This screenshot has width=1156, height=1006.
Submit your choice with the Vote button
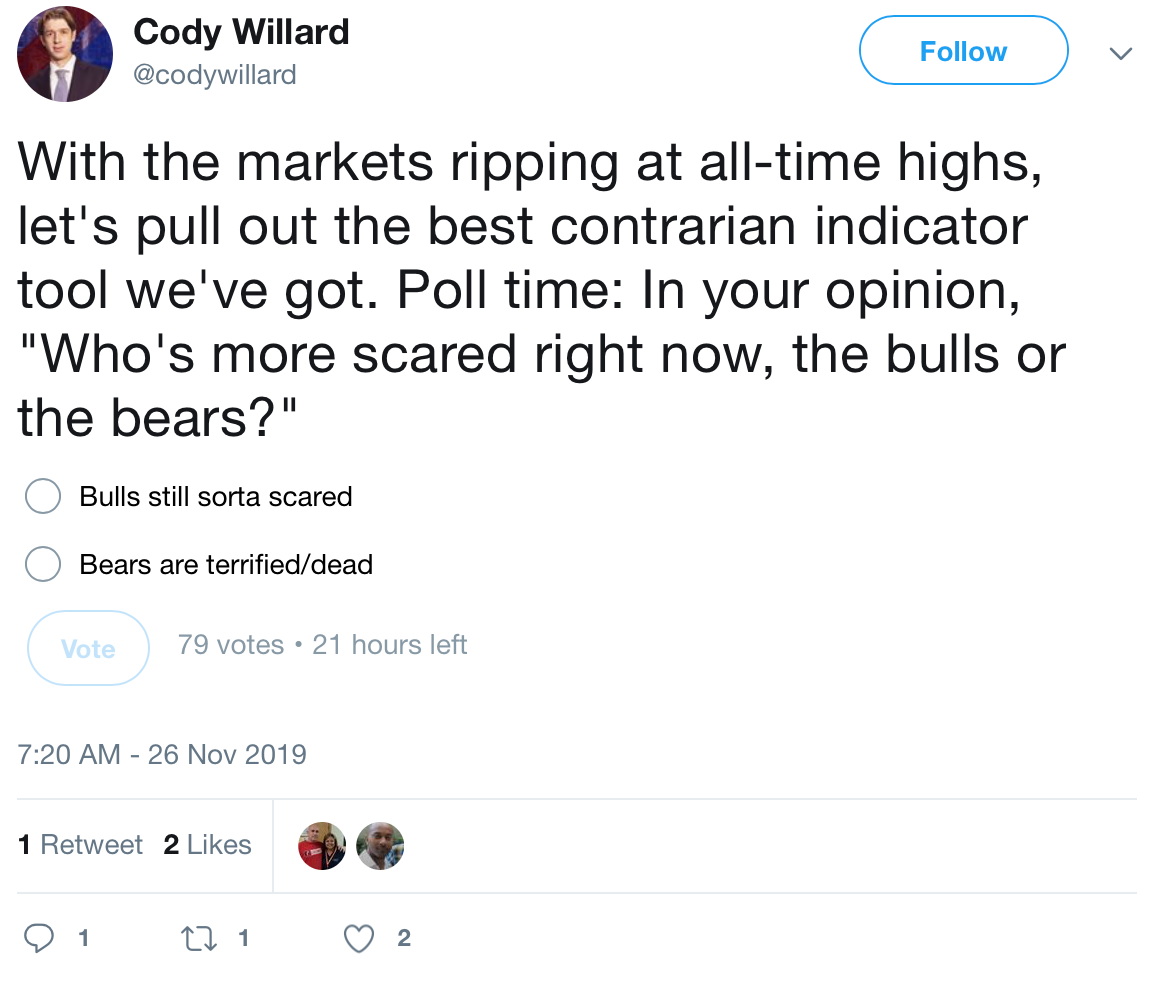pyautogui.click(x=88, y=648)
